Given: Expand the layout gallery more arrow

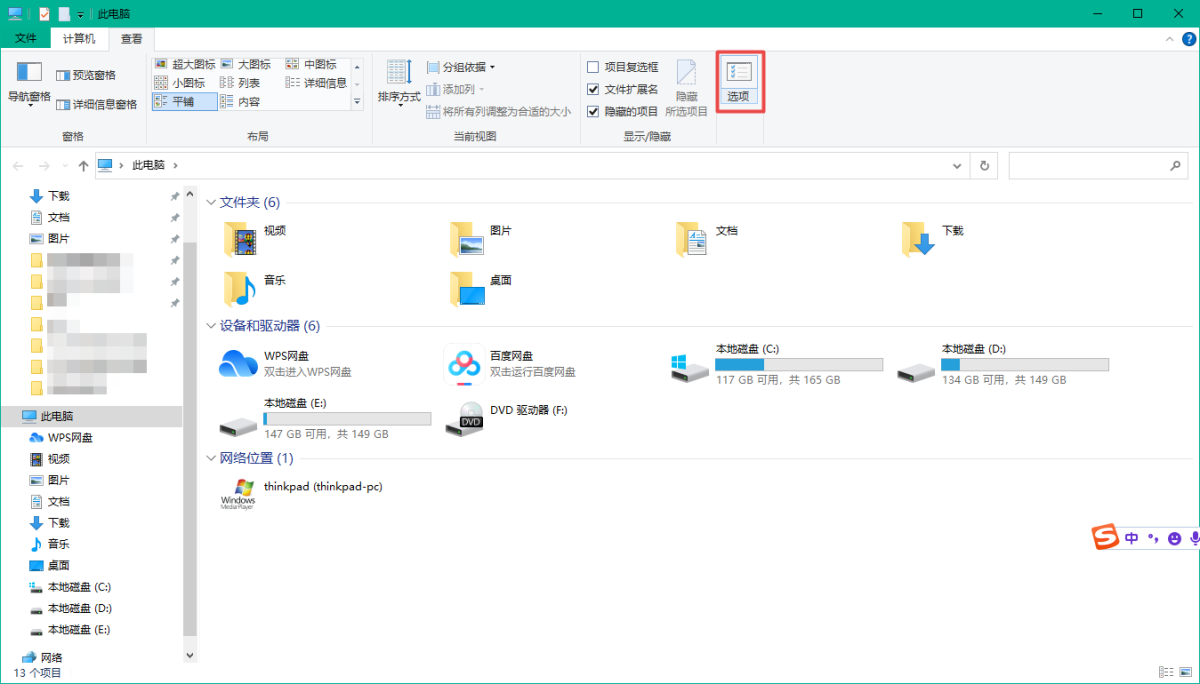Looking at the screenshot, I should pyautogui.click(x=357, y=101).
